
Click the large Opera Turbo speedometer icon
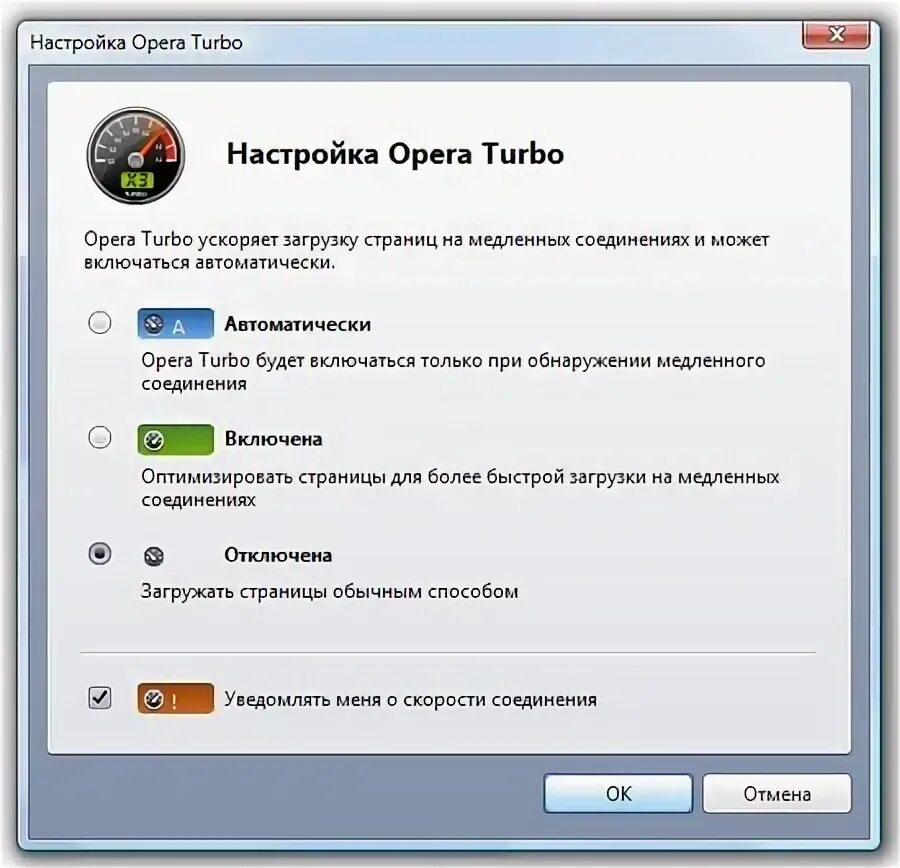click(x=135, y=156)
